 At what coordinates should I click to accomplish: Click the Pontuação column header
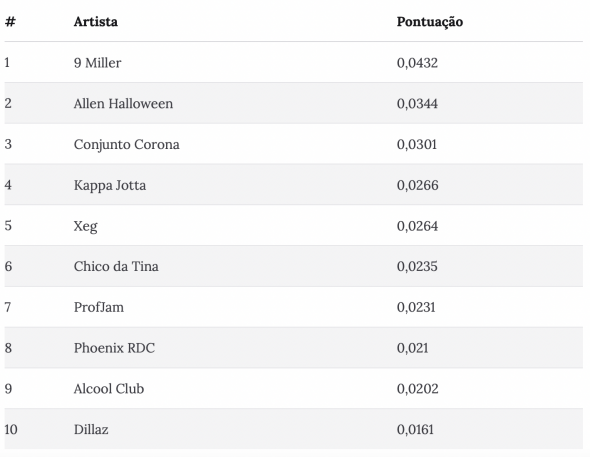[430, 22]
